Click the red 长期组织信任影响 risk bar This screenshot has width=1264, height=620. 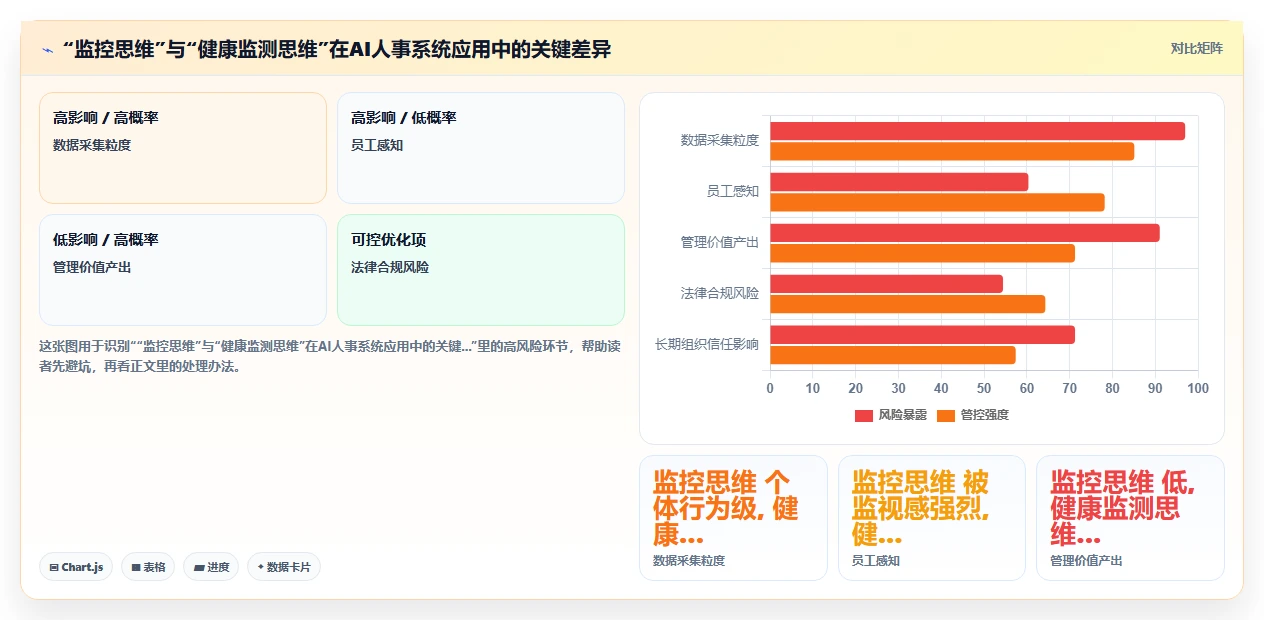click(x=922, y=335)
